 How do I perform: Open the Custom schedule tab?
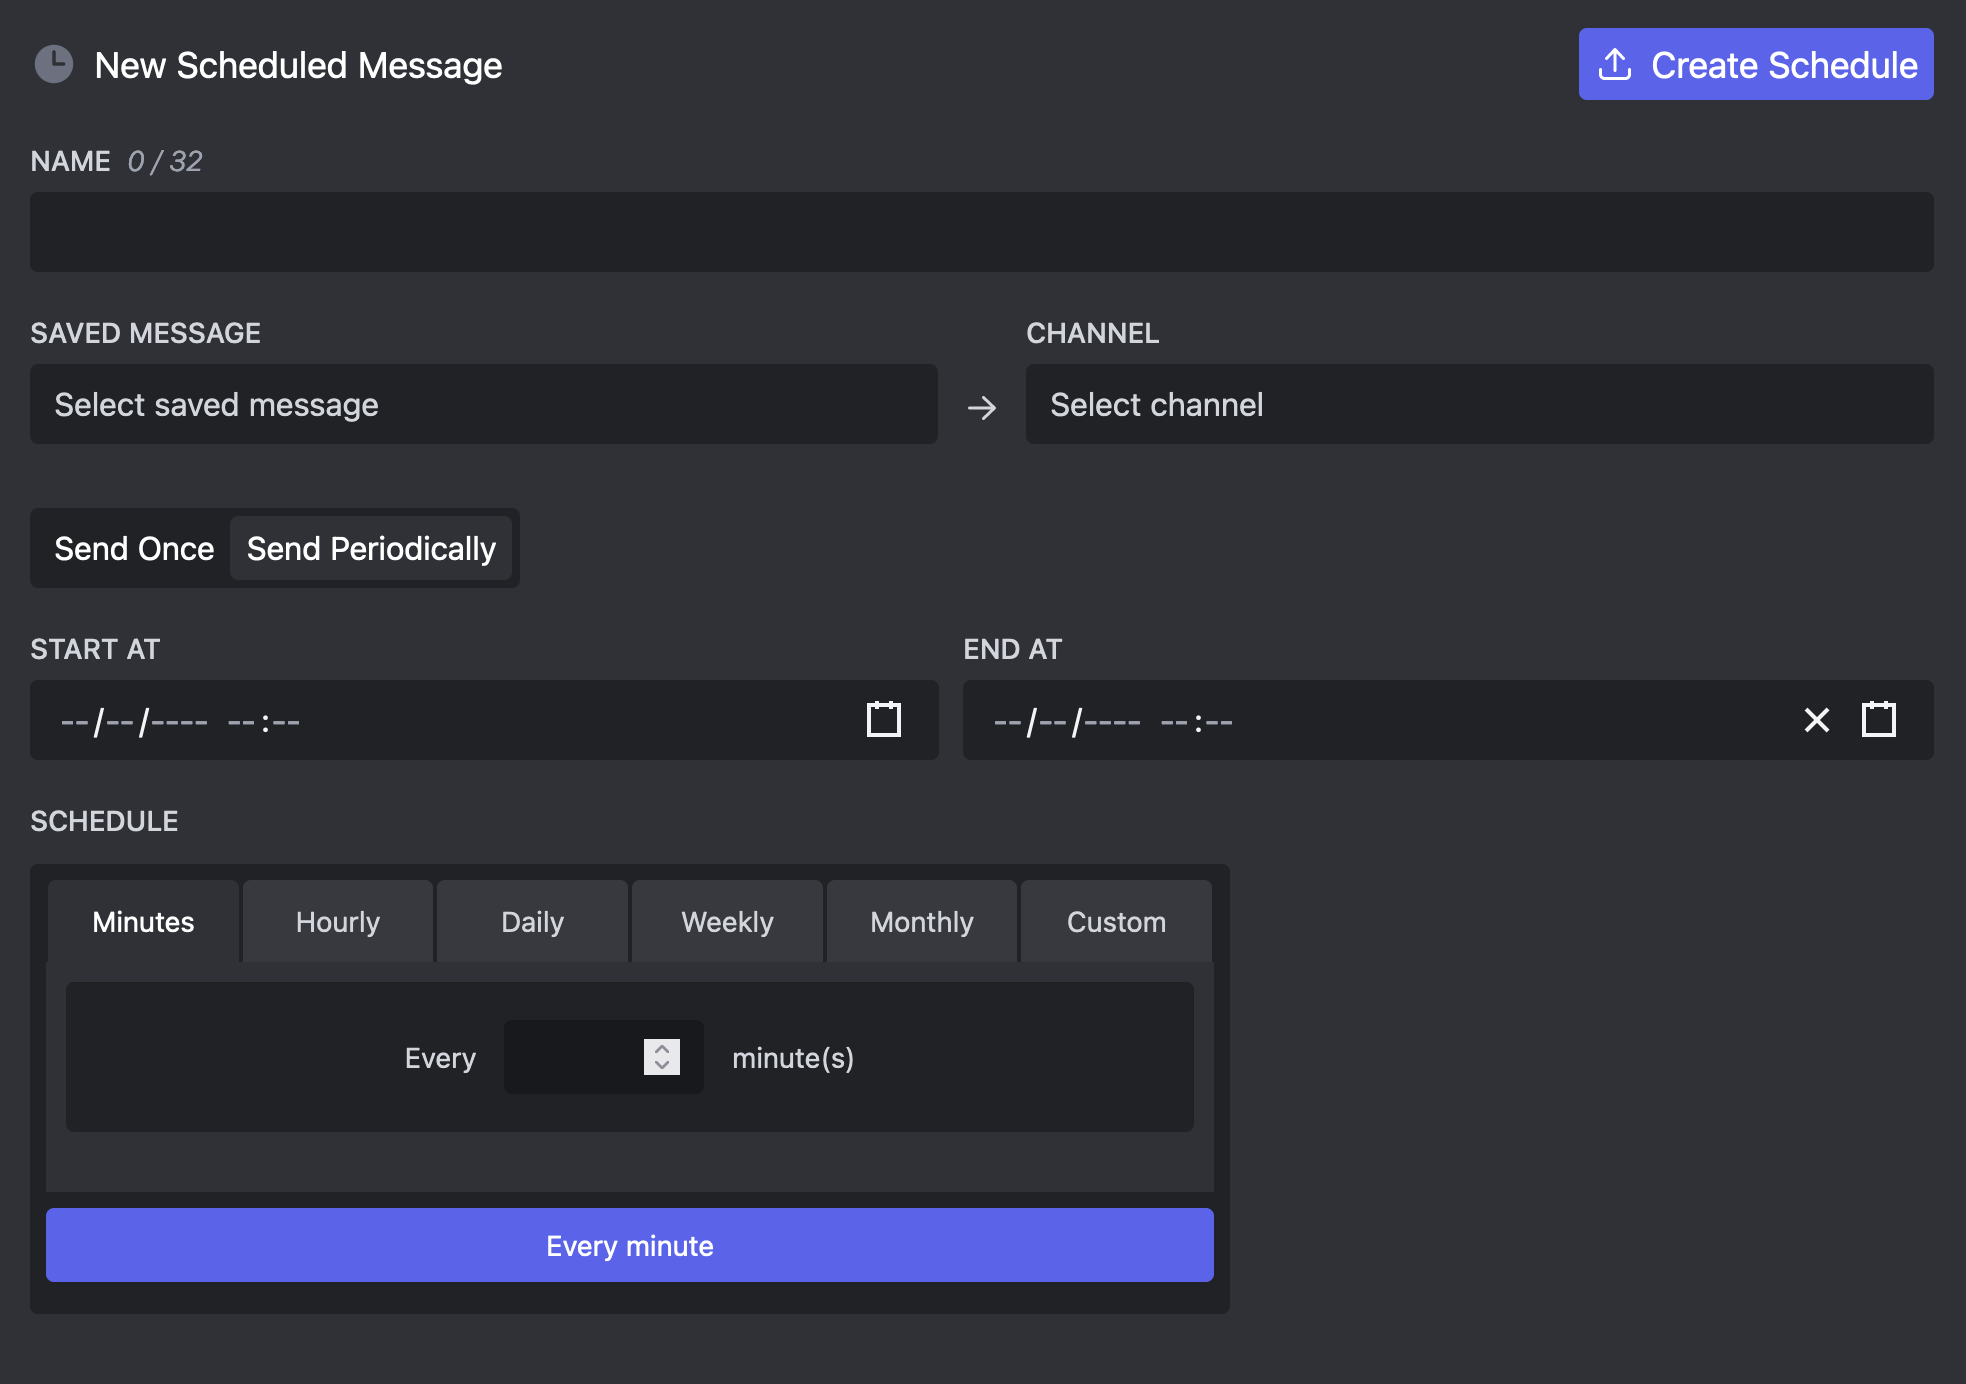point(1116,921)
